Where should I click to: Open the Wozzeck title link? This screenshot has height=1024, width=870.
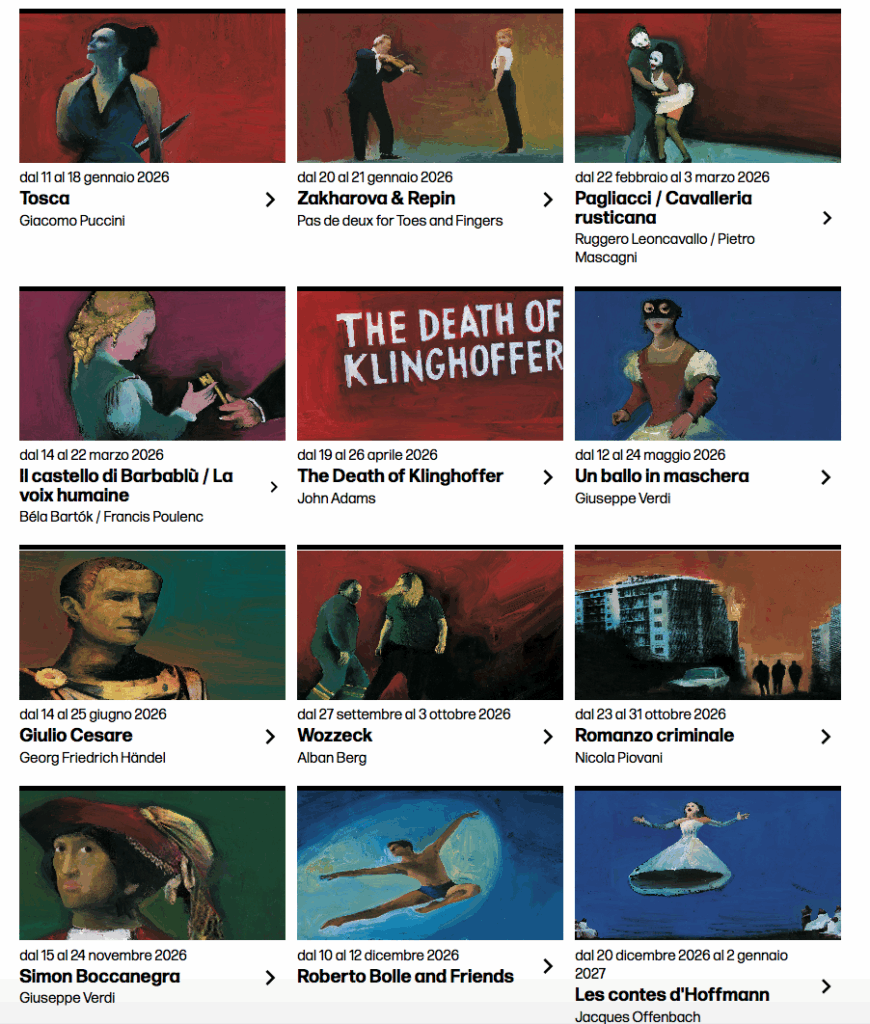click(334, 735)
